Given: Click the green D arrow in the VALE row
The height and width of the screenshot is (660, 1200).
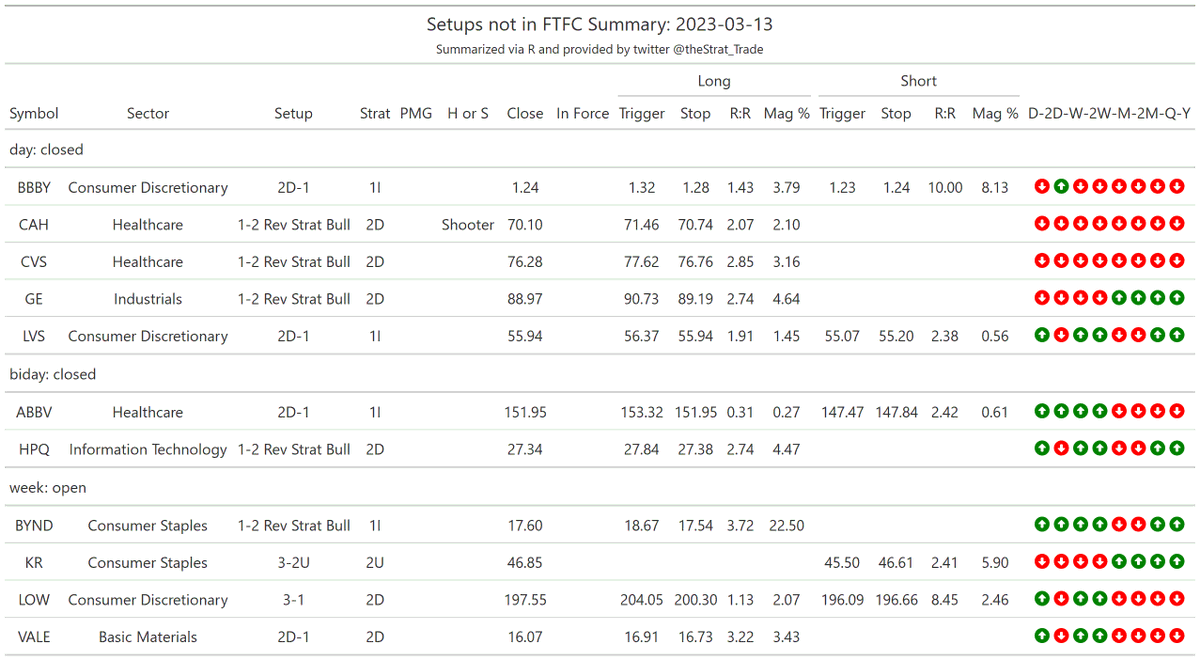Looking at the screenshot, I should coord(1042,636).
